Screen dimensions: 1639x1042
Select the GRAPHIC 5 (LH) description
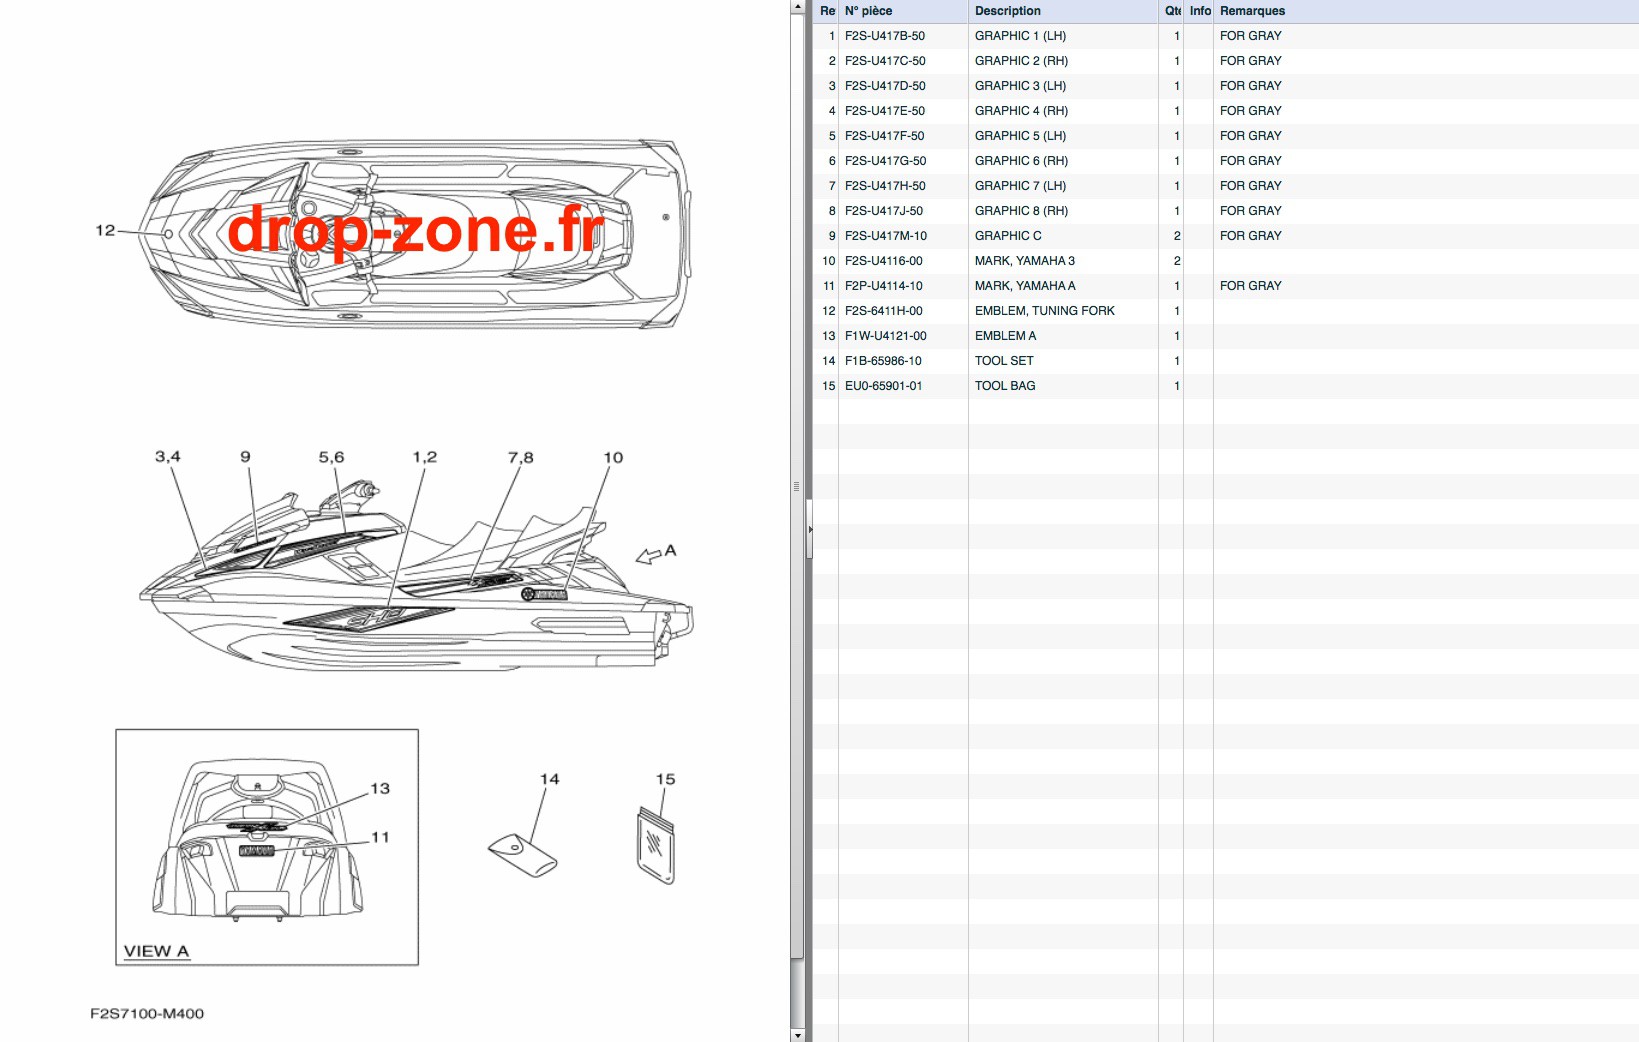tap(1020, 136)
